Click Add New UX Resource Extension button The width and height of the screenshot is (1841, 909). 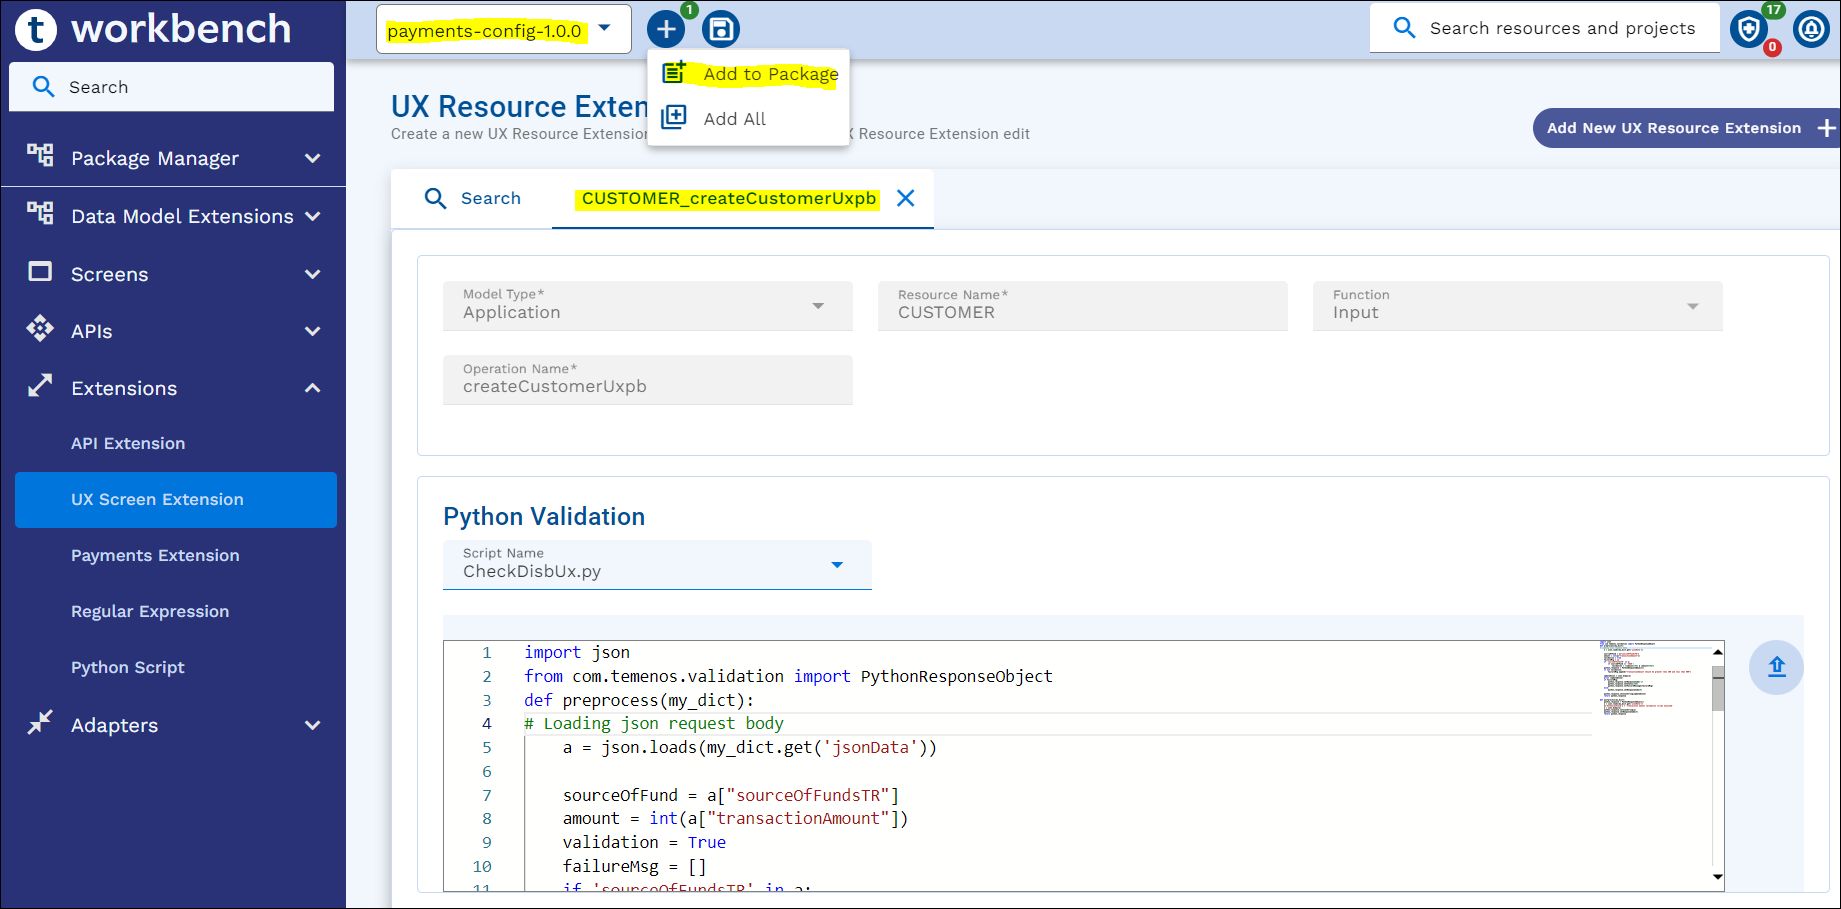click(x=1685, y=128)
